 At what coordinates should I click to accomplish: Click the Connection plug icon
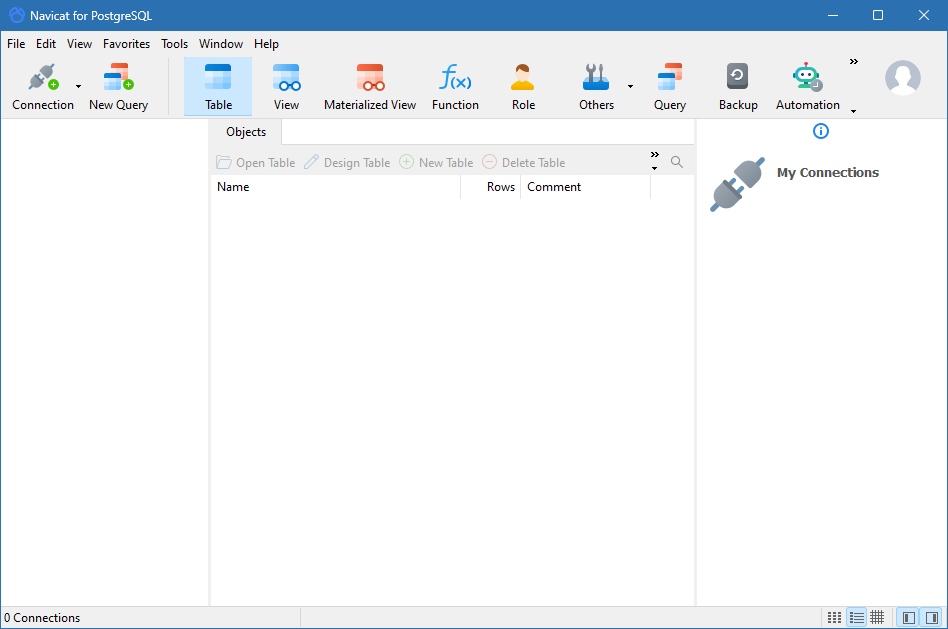(x=43, y=77)
